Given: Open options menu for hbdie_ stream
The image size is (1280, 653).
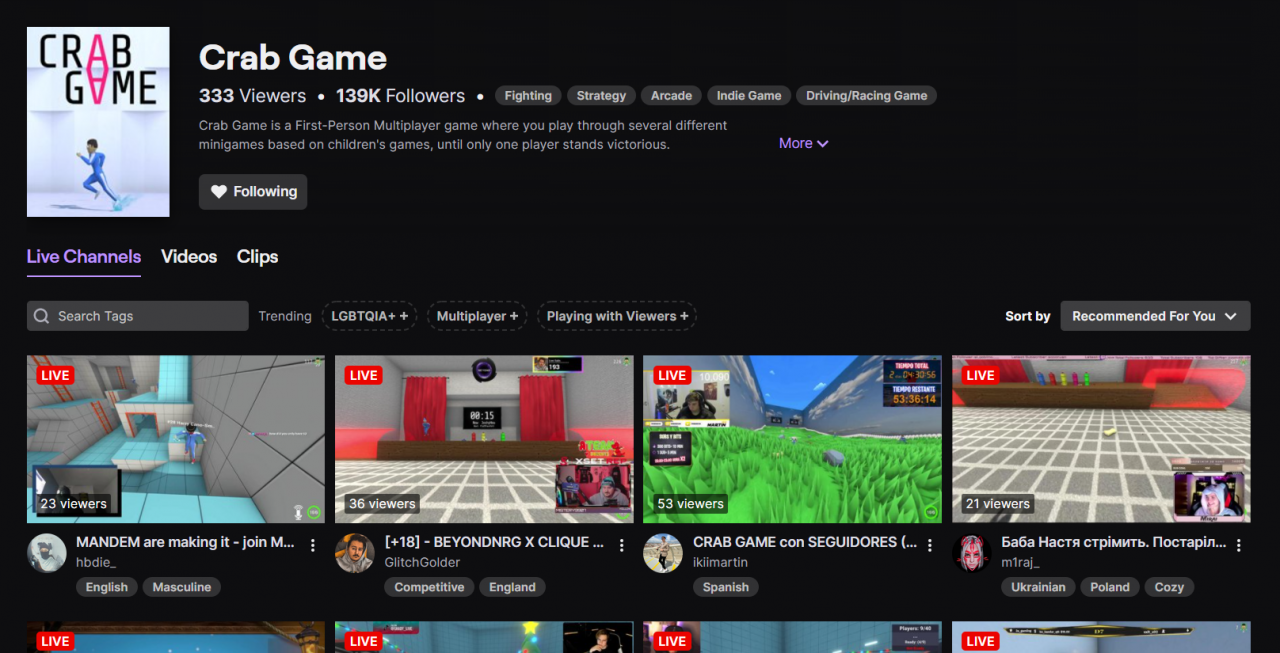Looking at the screenshot, I should pos(313,545).
